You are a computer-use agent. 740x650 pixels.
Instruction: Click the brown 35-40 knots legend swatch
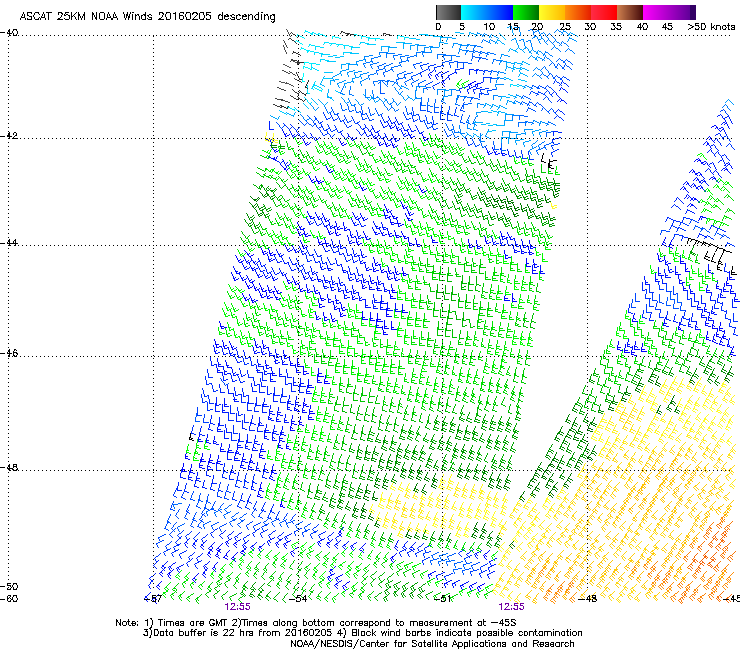click(630, 12)
